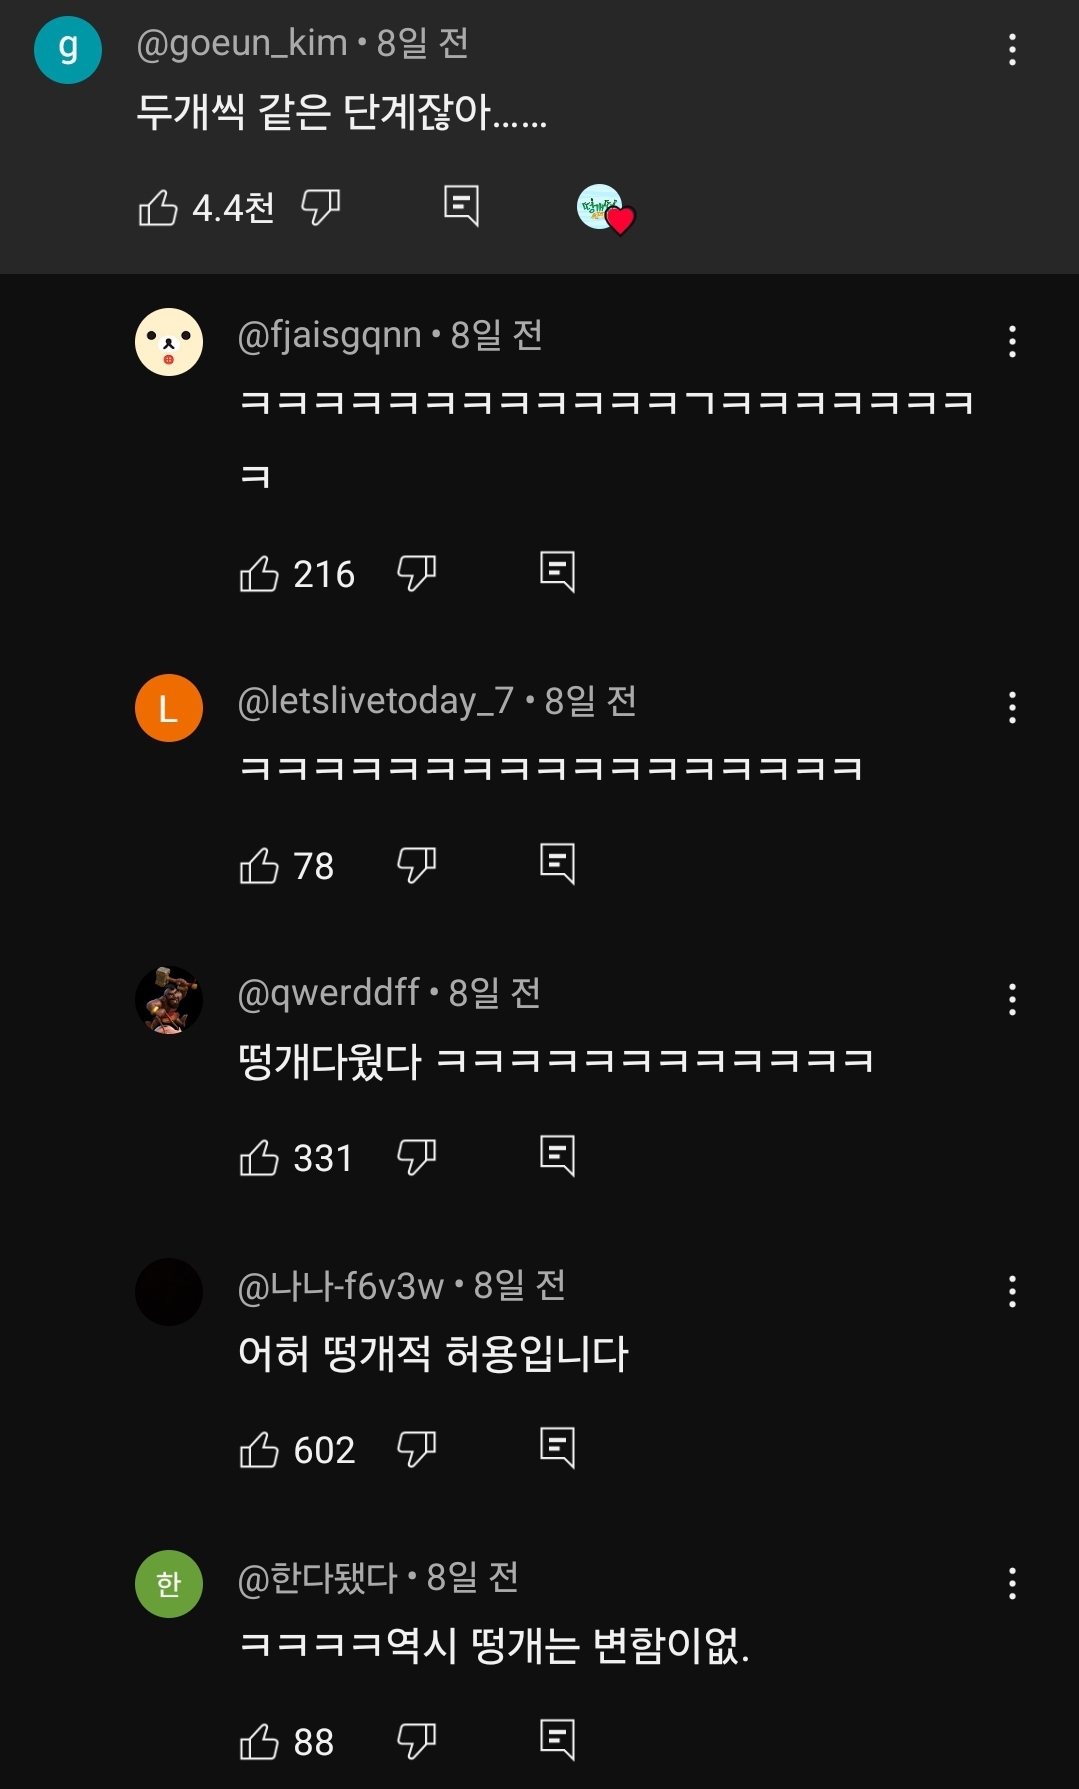Open the @letslivetoday_7 channel link

tap(376, 702)
